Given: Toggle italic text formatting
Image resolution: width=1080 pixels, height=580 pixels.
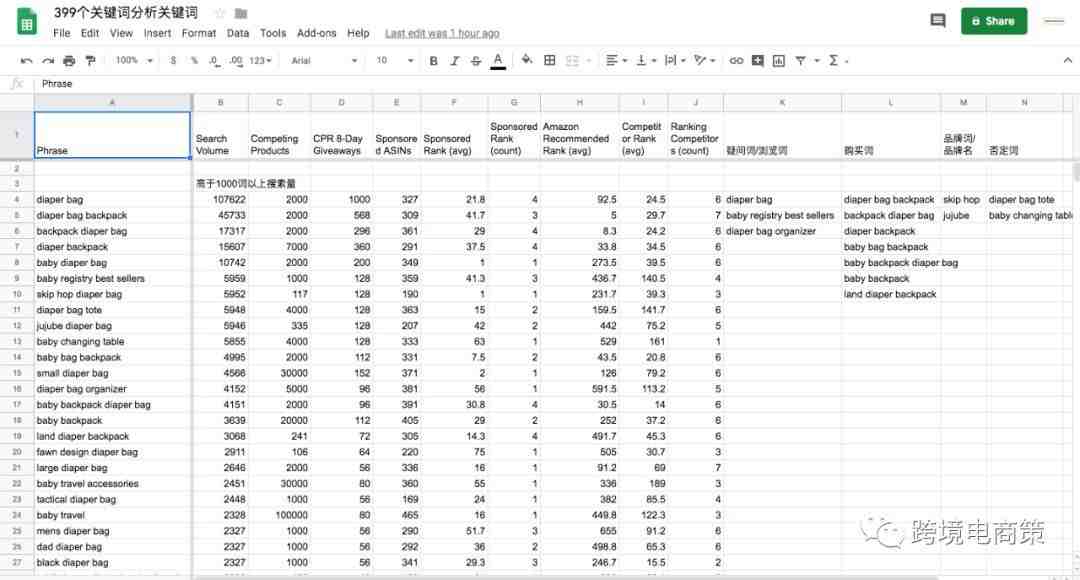Looking at the screenshot, I should pos(455,61).
